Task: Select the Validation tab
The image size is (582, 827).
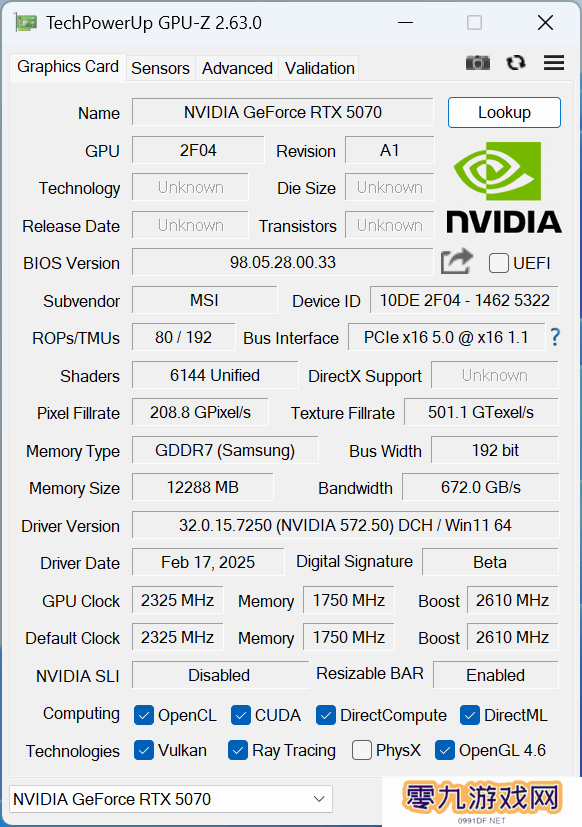Action: (x=319, y=68)
